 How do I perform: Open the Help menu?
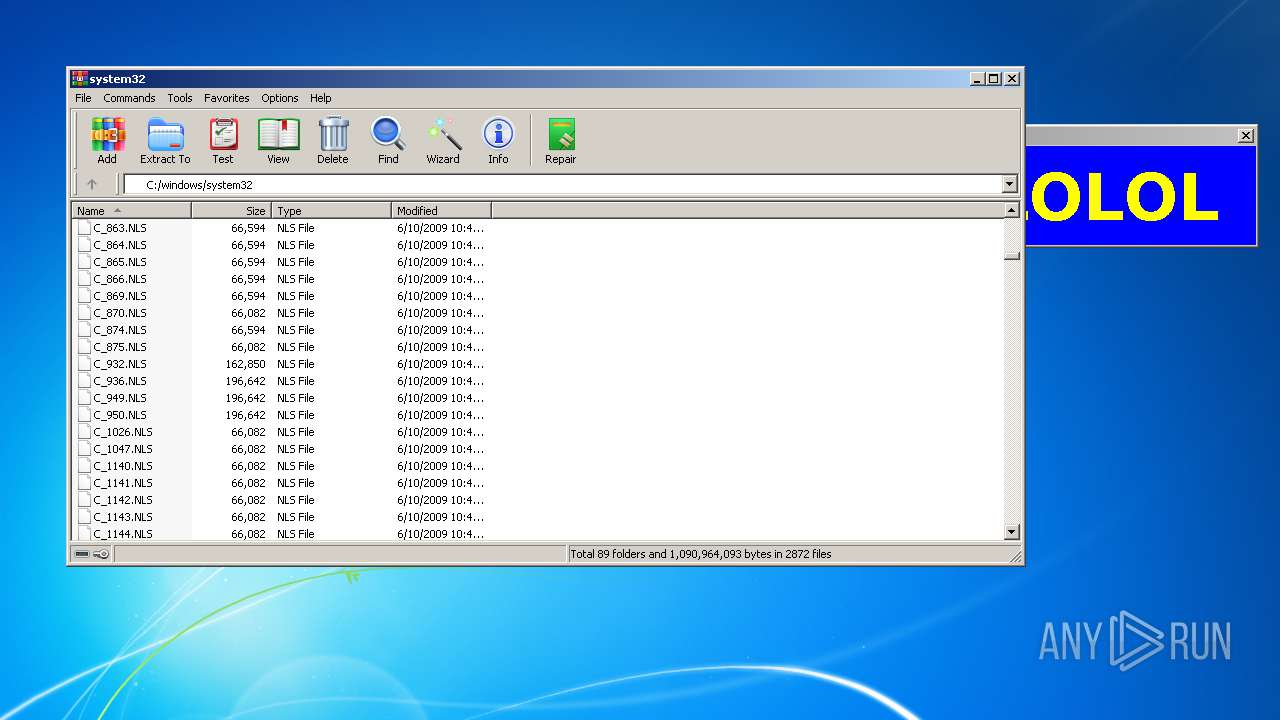point(320,98)
